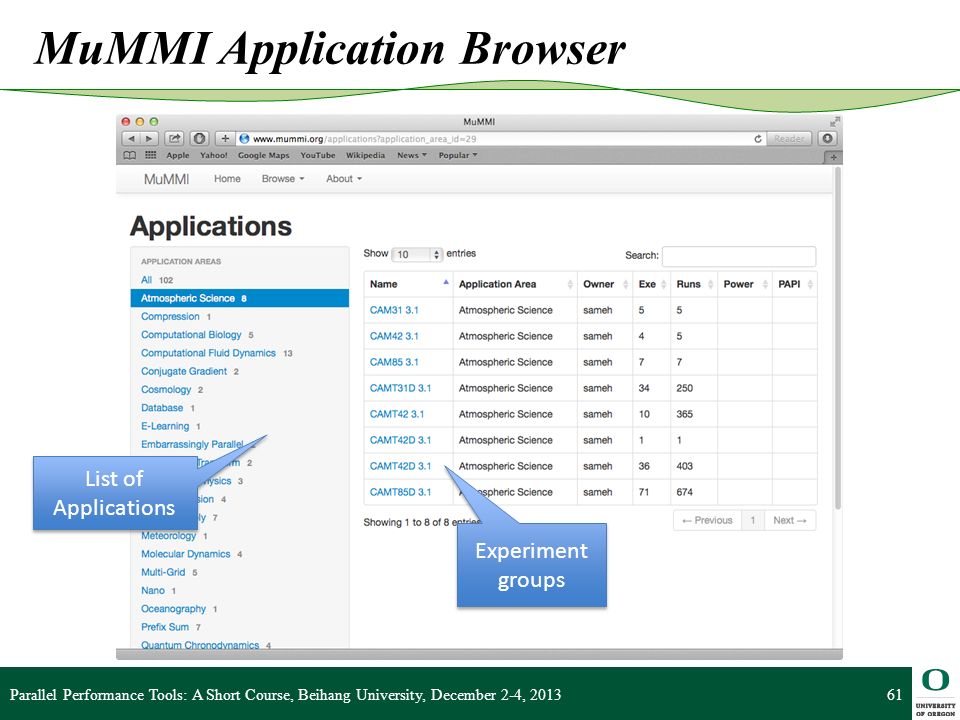Select the Database area
This screenshot has height=720, width=960.
(162, 408)
